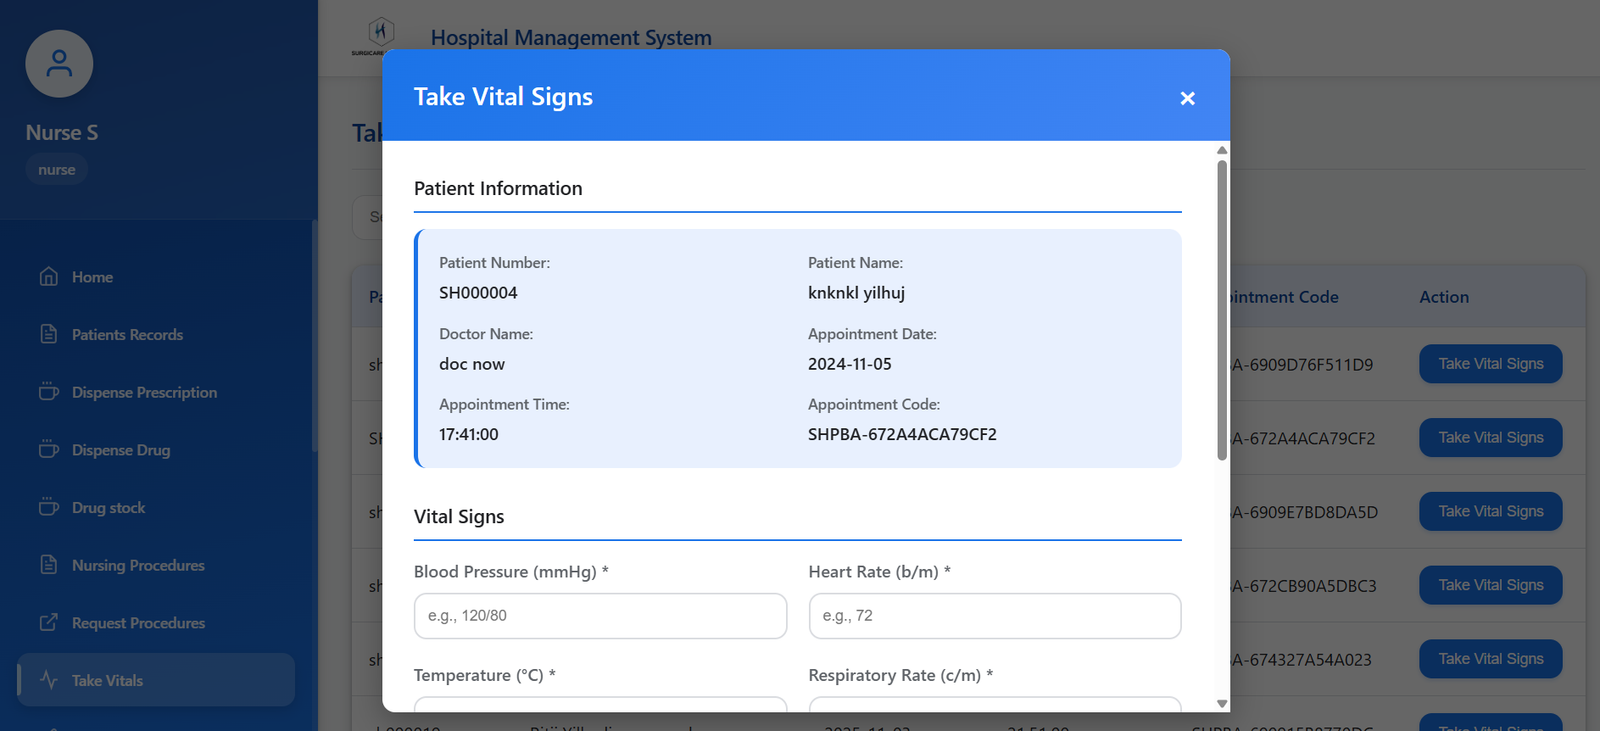
Task: Click the Hospital Management System title
Action: click(571, 38)
